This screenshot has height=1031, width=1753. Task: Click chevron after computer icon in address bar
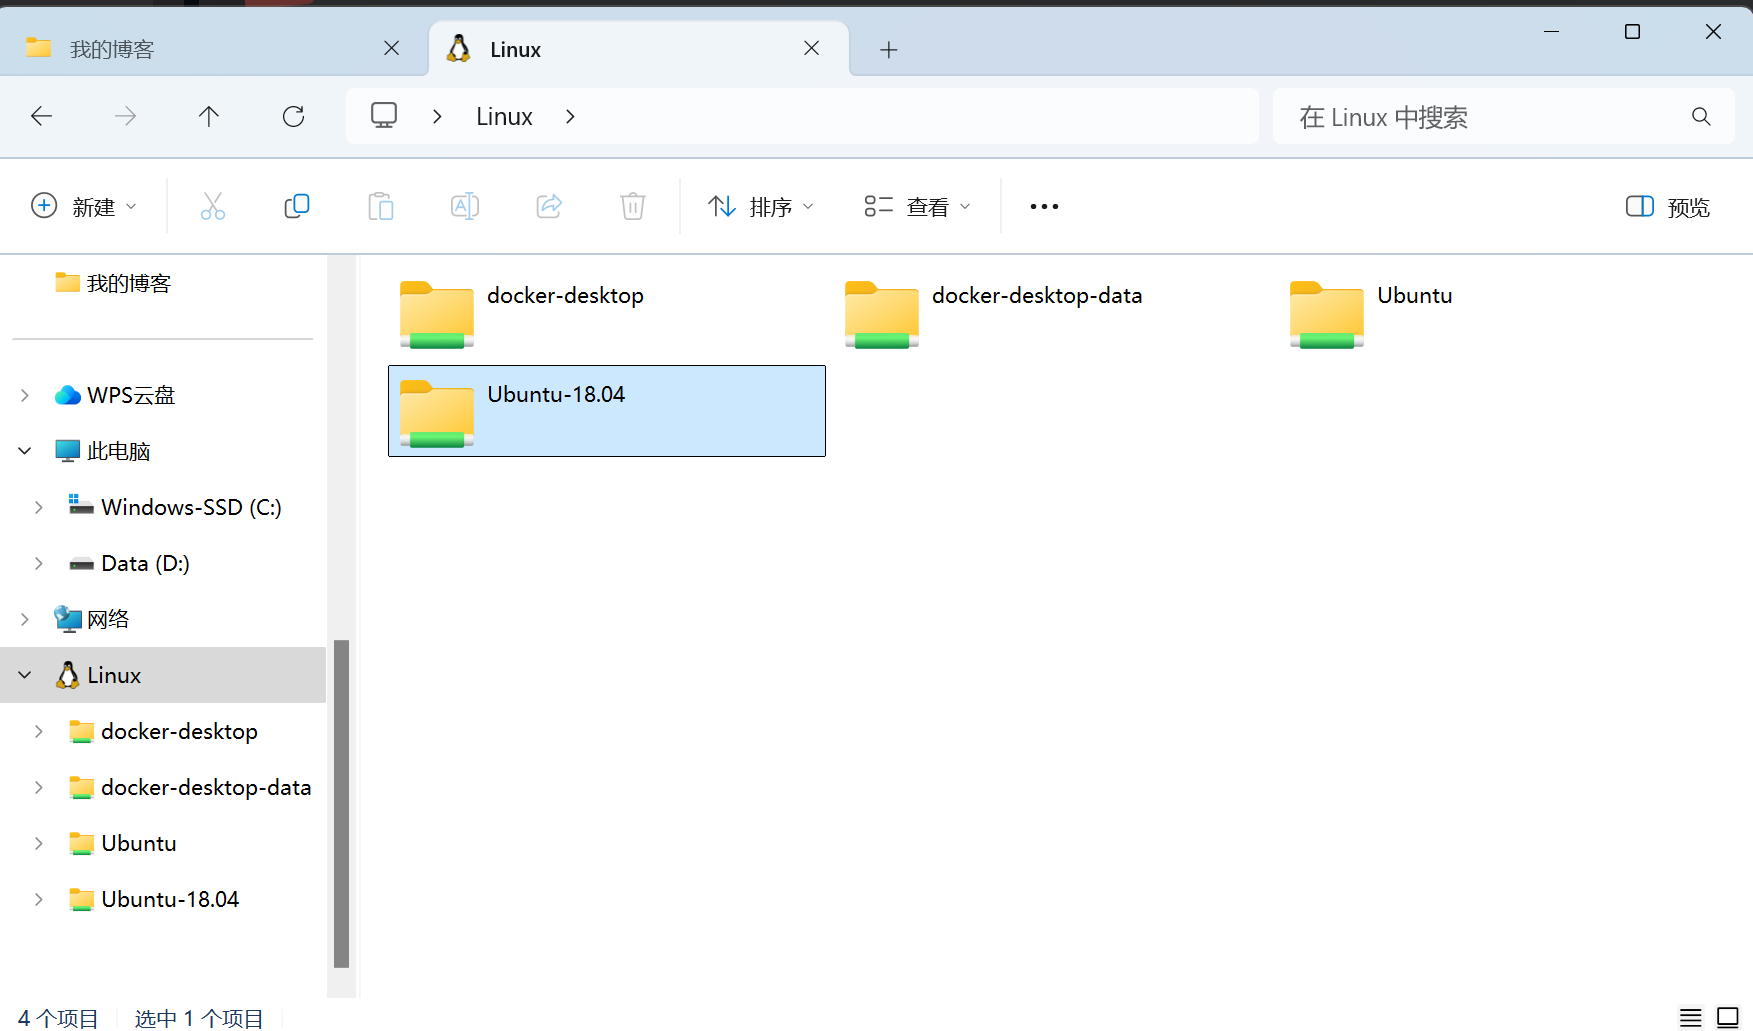click(x=437, y=117)
